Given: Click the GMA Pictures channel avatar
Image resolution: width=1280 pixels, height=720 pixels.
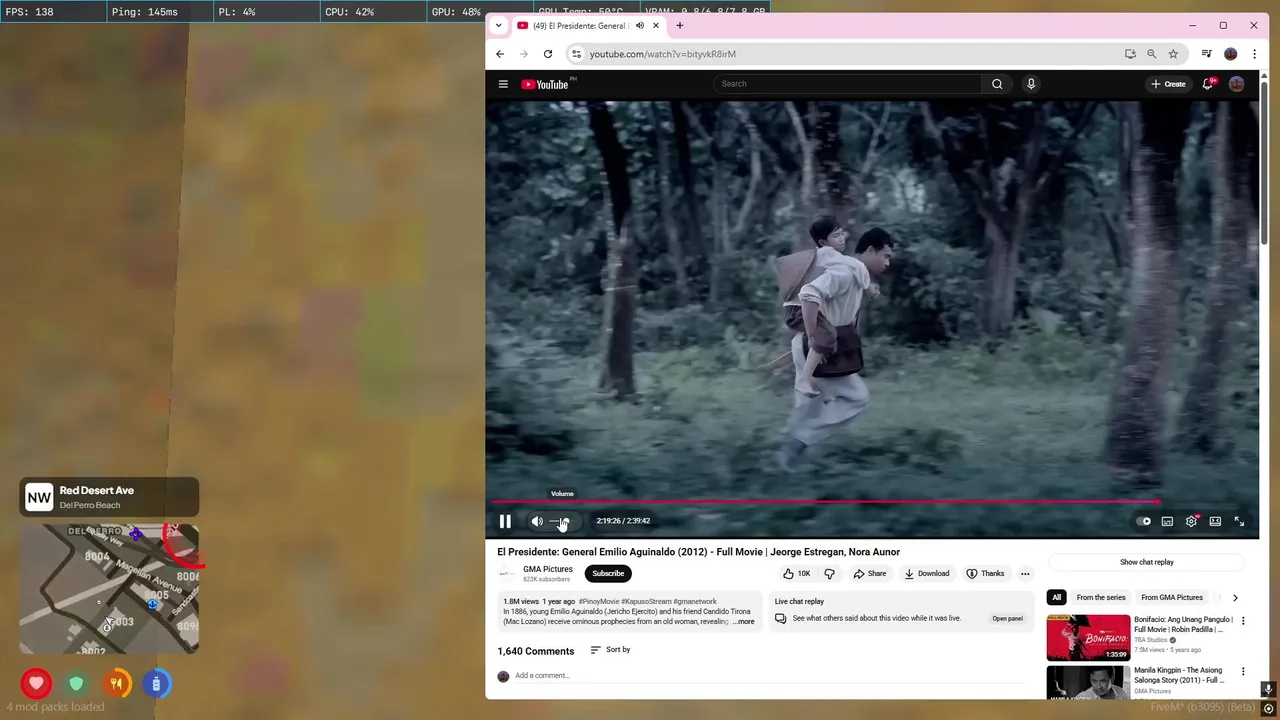Looking at the screenshot, I should 507,573.
